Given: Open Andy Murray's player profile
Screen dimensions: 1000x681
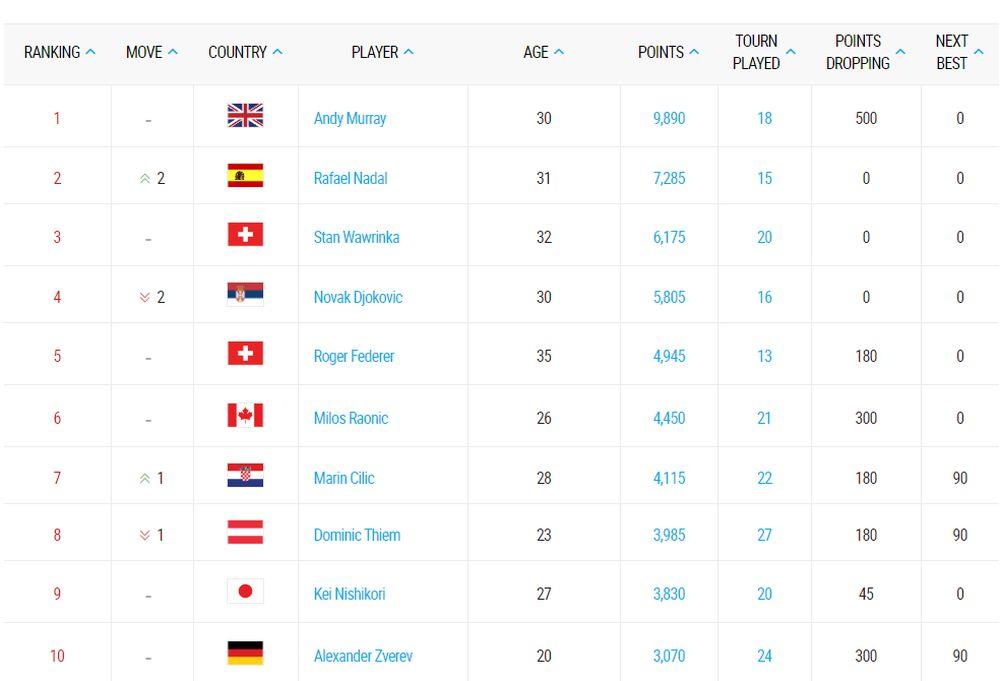Looking at the screenshot, I should coord(350,118).
